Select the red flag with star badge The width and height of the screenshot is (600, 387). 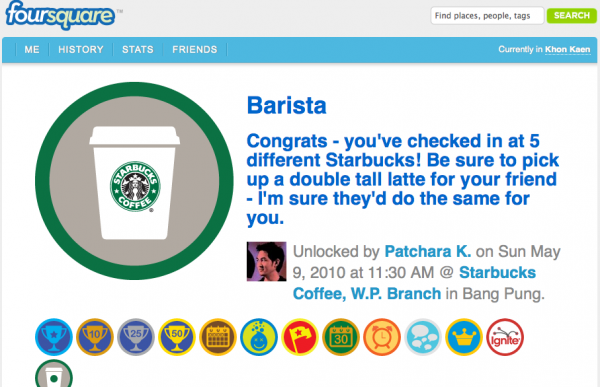(x=300, y=337)
